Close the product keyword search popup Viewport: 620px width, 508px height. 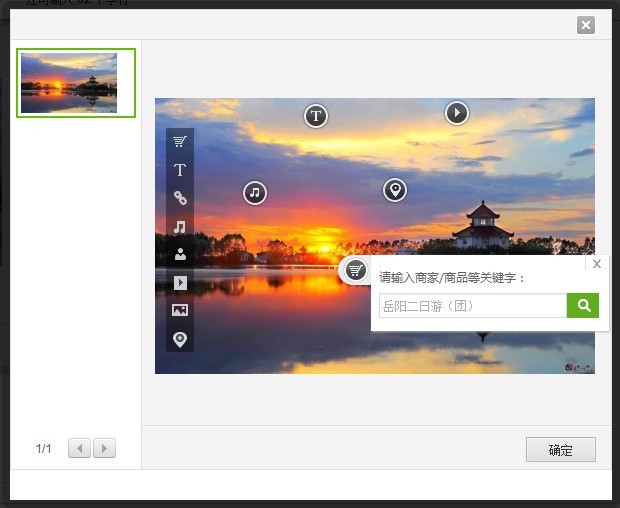click(597, 264)
